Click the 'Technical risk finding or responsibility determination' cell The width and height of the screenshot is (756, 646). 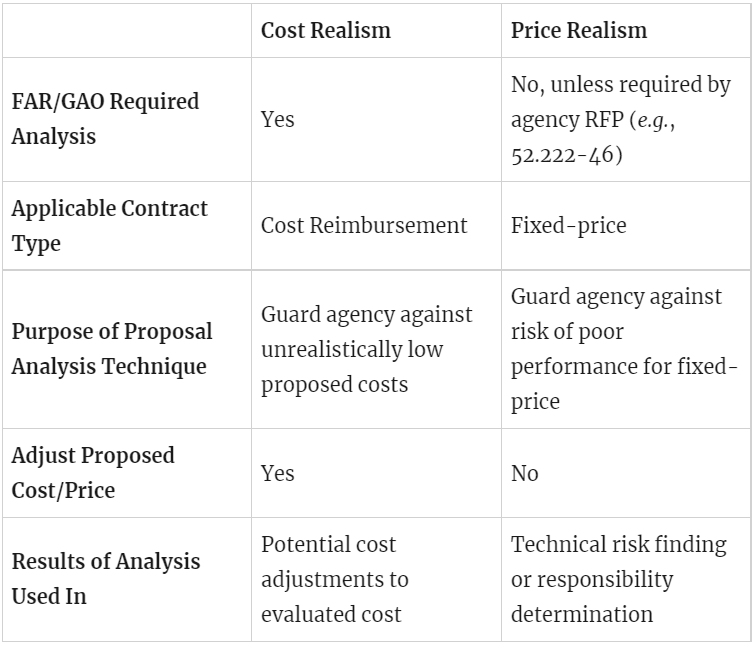pyautogui.click(x=618, y=579)
